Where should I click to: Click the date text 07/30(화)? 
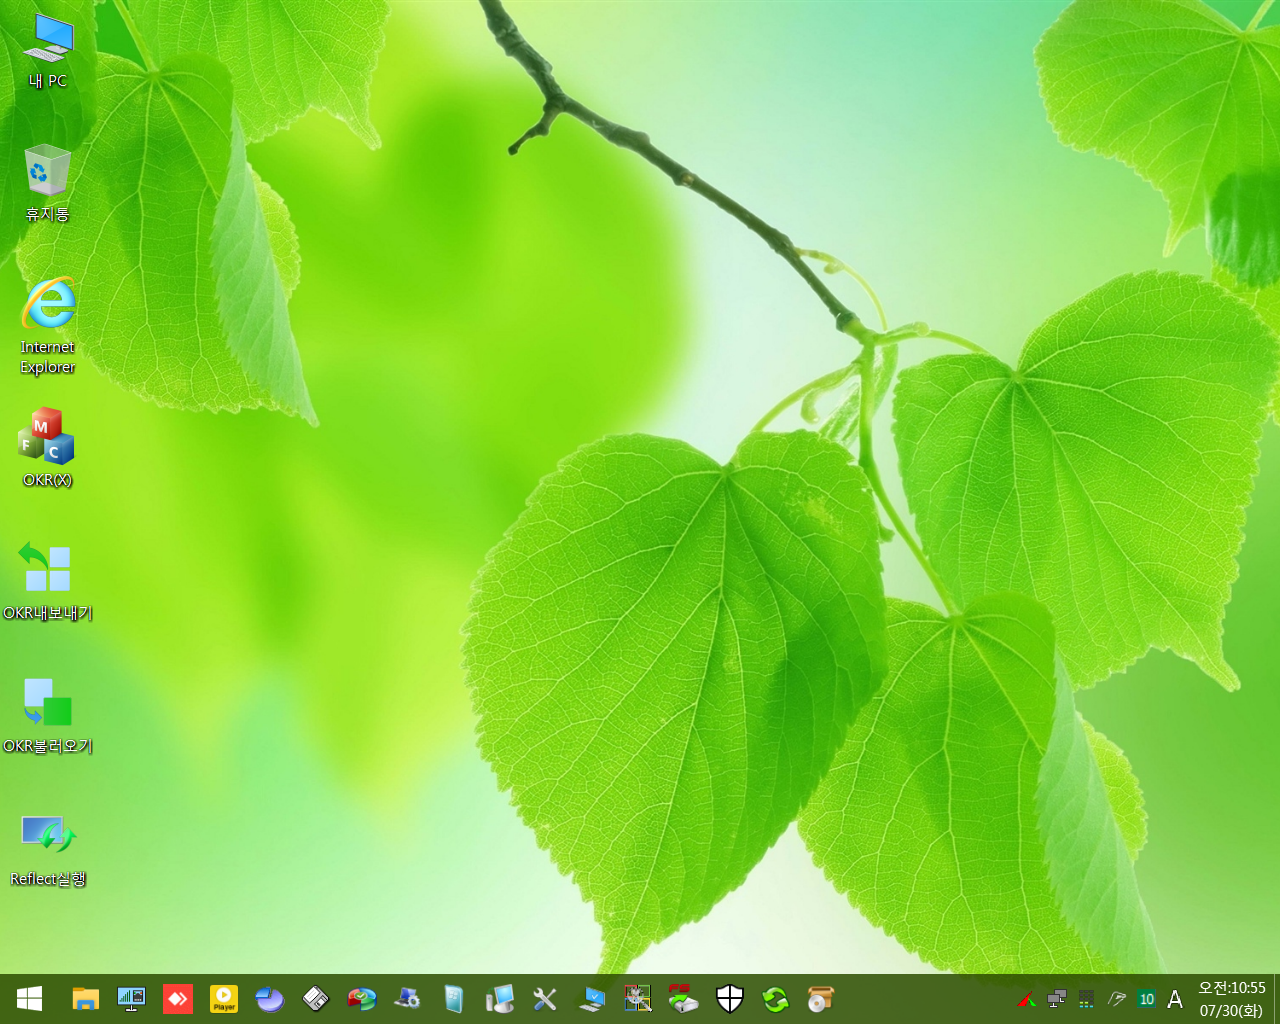1232,1011
